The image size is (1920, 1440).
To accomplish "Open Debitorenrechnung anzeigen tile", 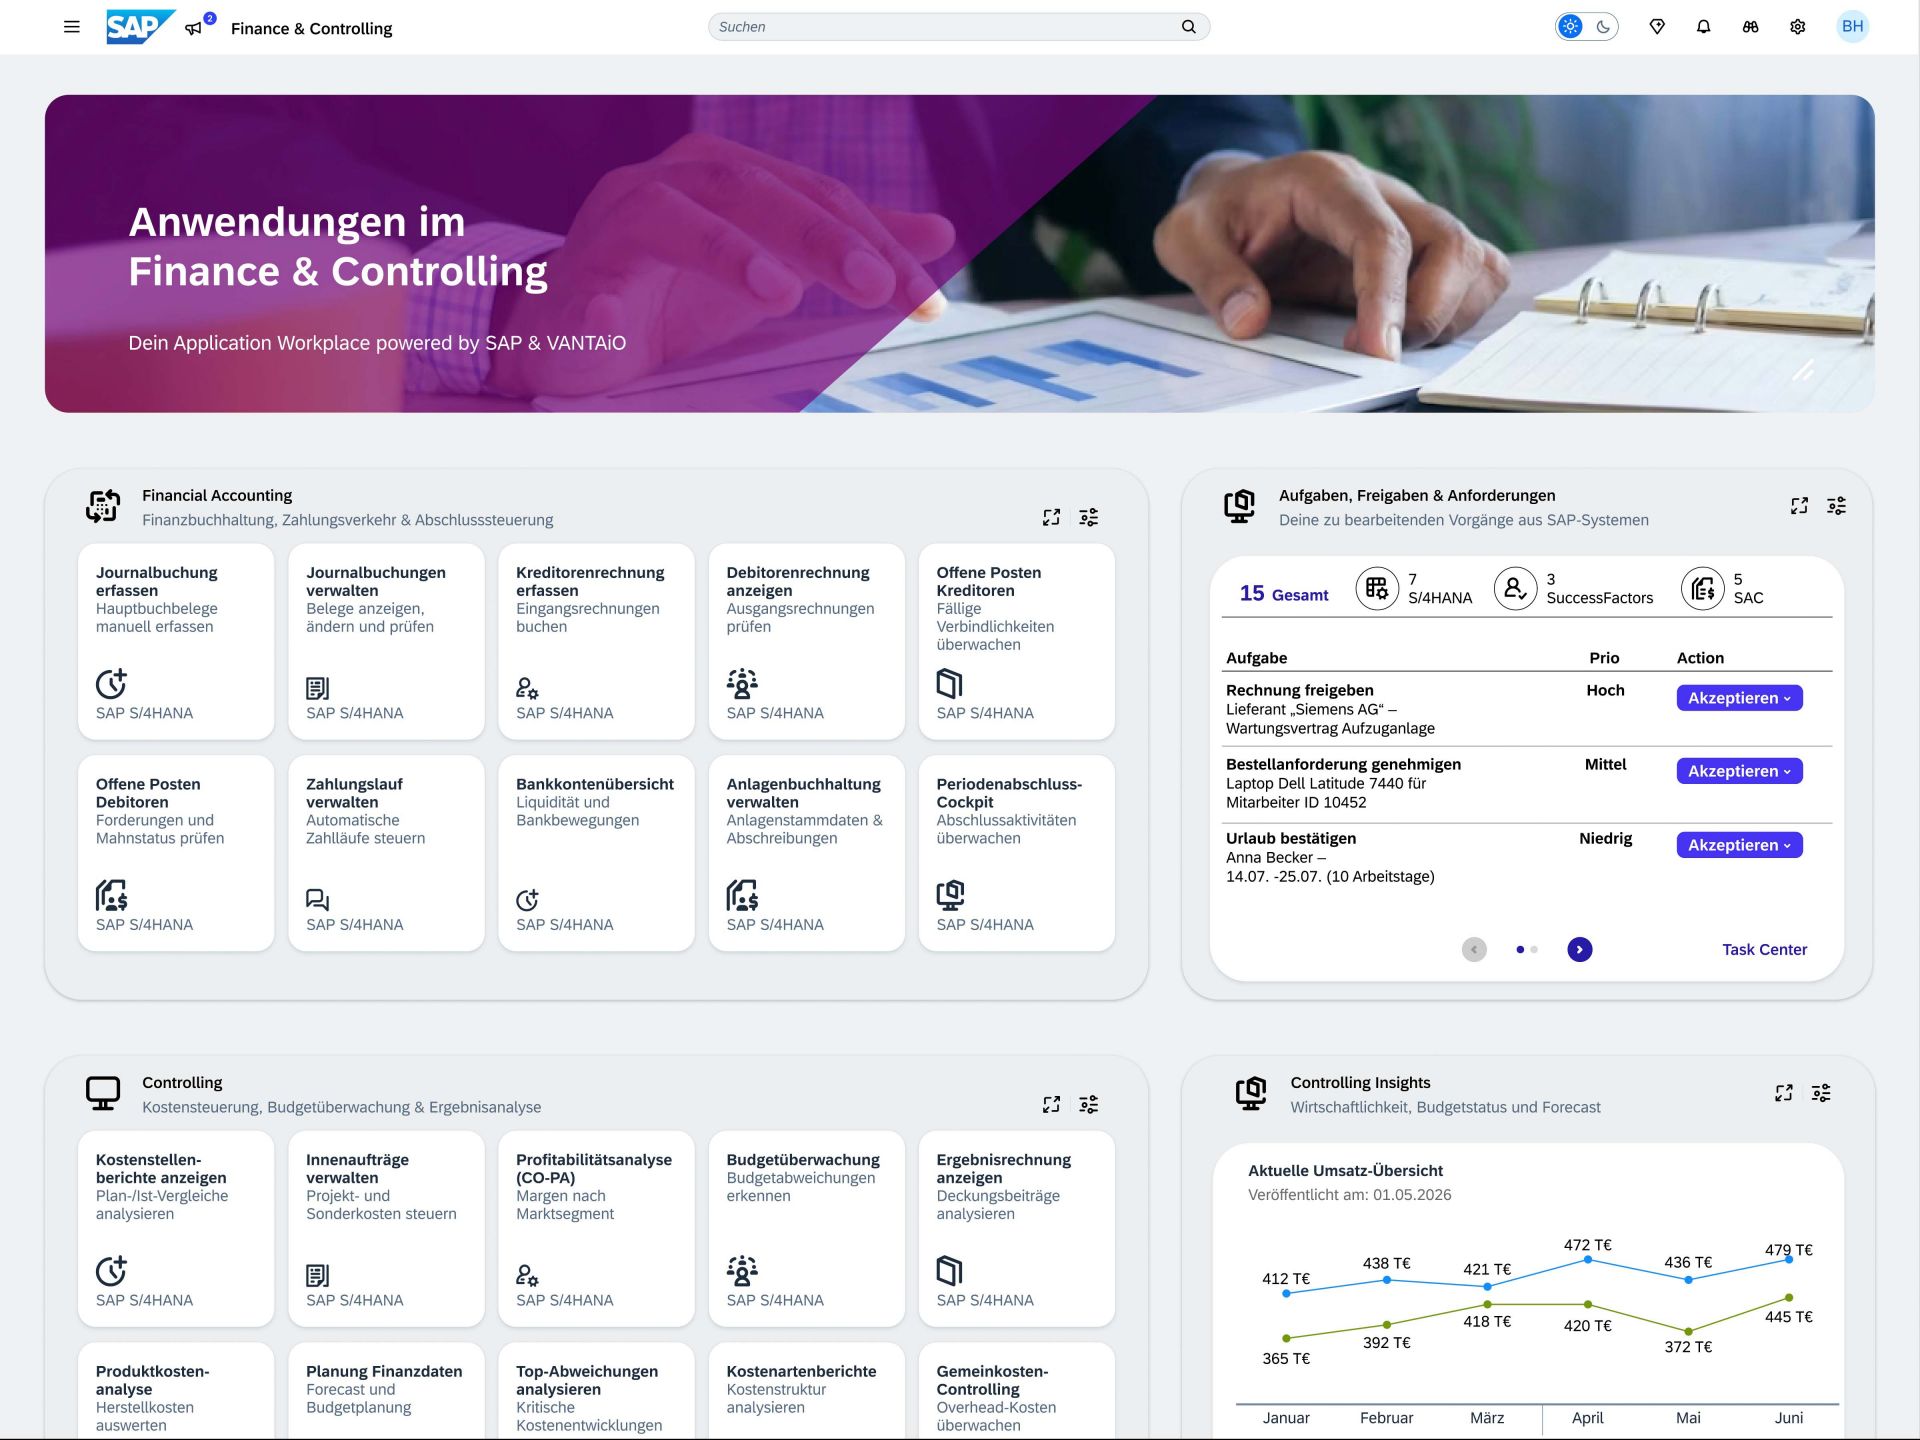I will pos(806,642).
